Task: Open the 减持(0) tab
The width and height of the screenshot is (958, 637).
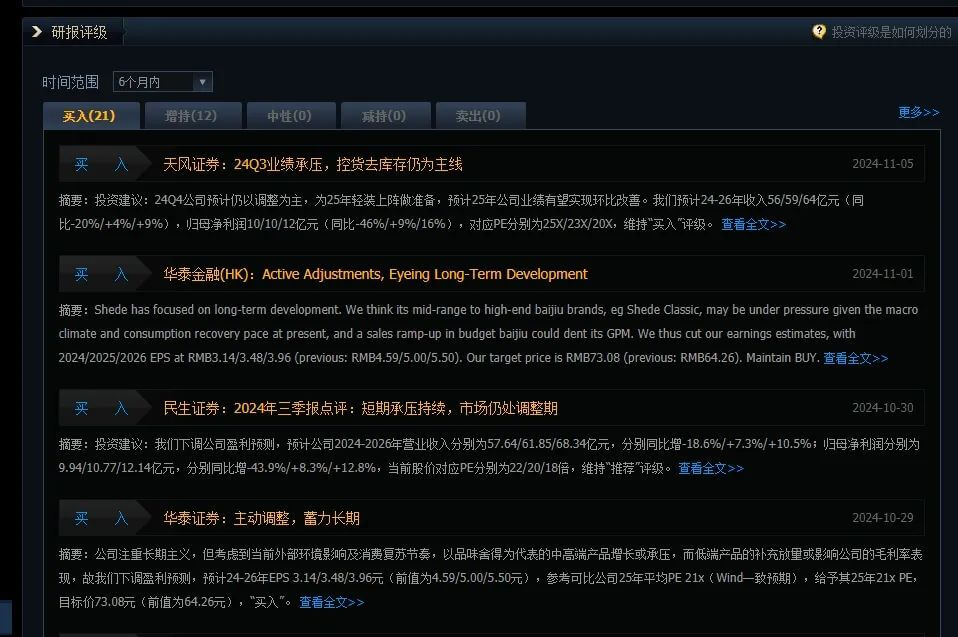Action: click(385, 116)
